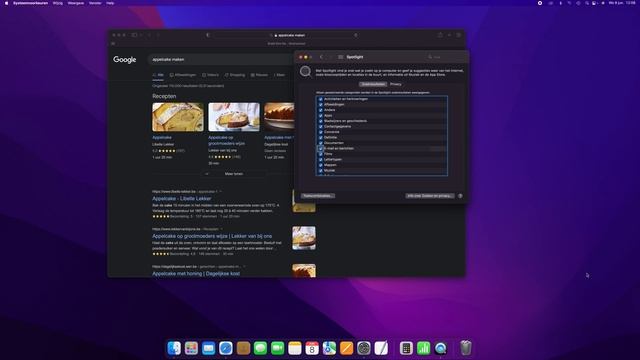Open the Meer dropdown in Google tabs
640x360 pixels.
click(280, 75)
